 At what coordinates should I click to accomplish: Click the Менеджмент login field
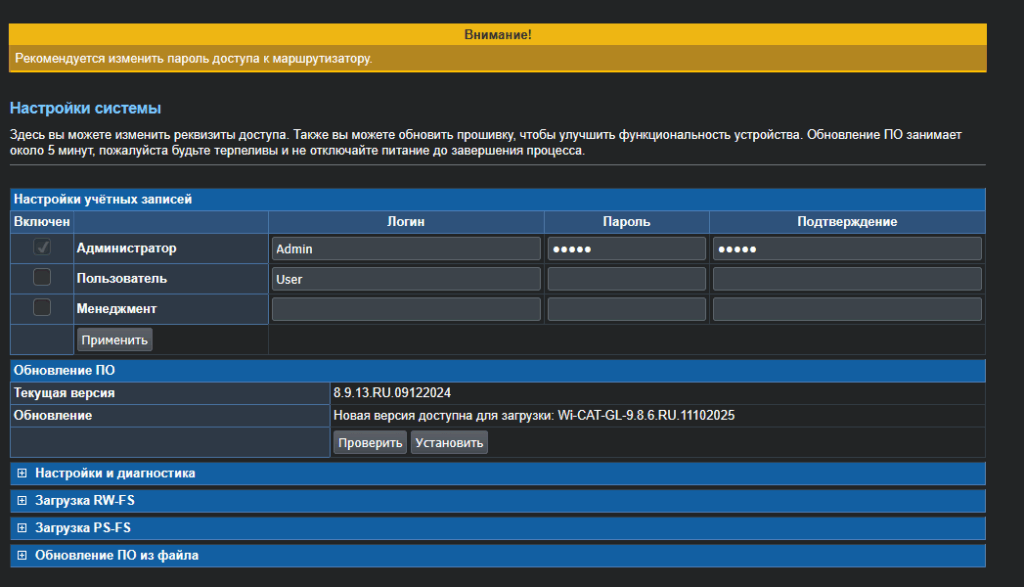click(x=405, y=309)
